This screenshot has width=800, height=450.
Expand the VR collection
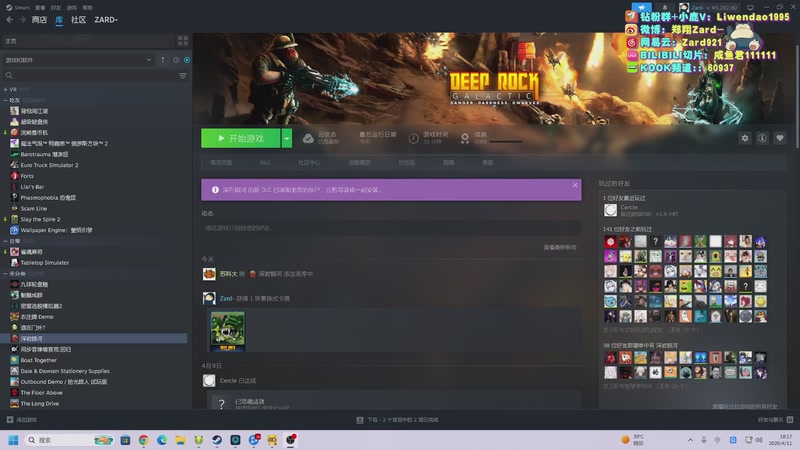[x=6, y=89]
